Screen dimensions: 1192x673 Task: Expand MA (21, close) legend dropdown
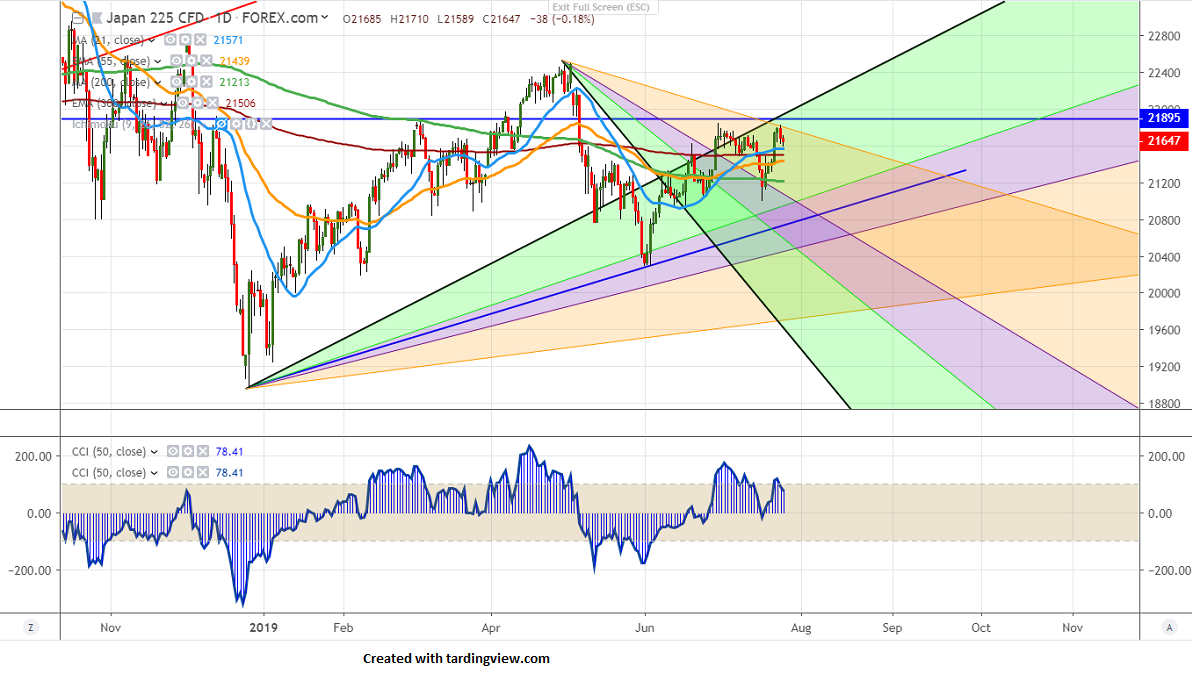[x=152, y=40]
